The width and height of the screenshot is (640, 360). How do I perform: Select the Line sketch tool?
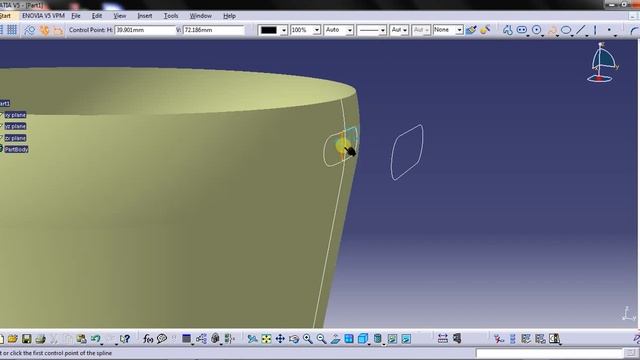pyautogui.click(x=580, y=30)
